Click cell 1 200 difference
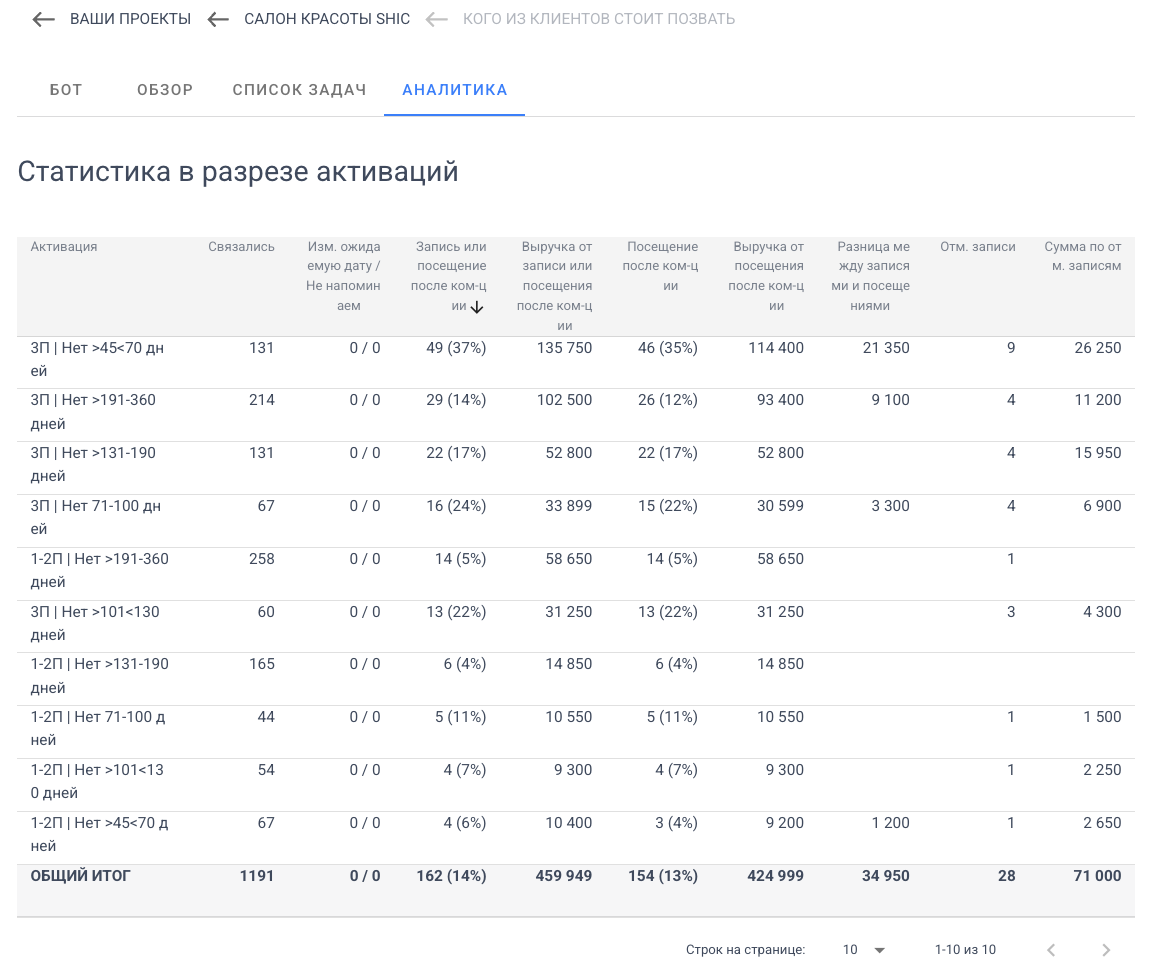Screen dimensions: 1150x967 [x=890, y=823]
